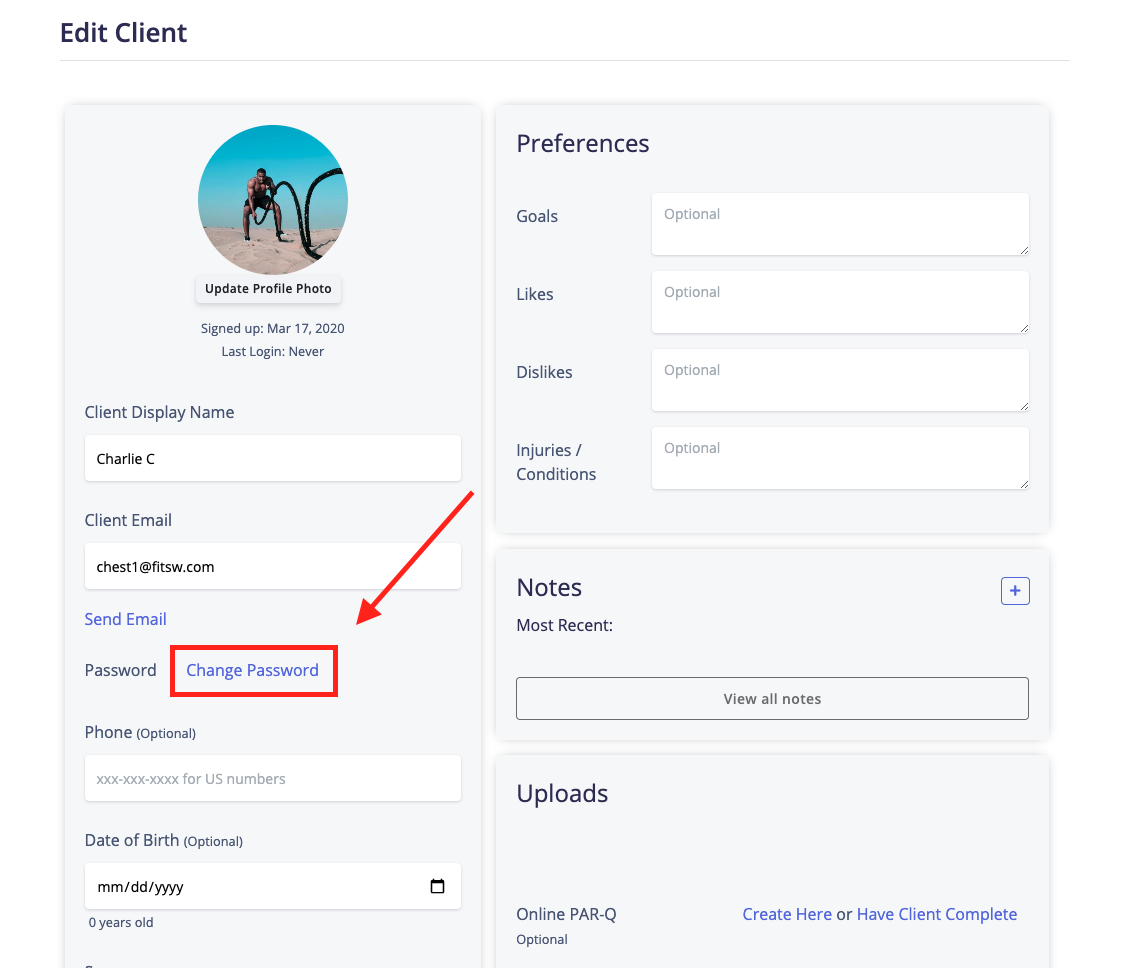This screenshot has height=968, width=1122.
Task: Click the Goals textarea resize handle
Action: tap(1024, 249)
